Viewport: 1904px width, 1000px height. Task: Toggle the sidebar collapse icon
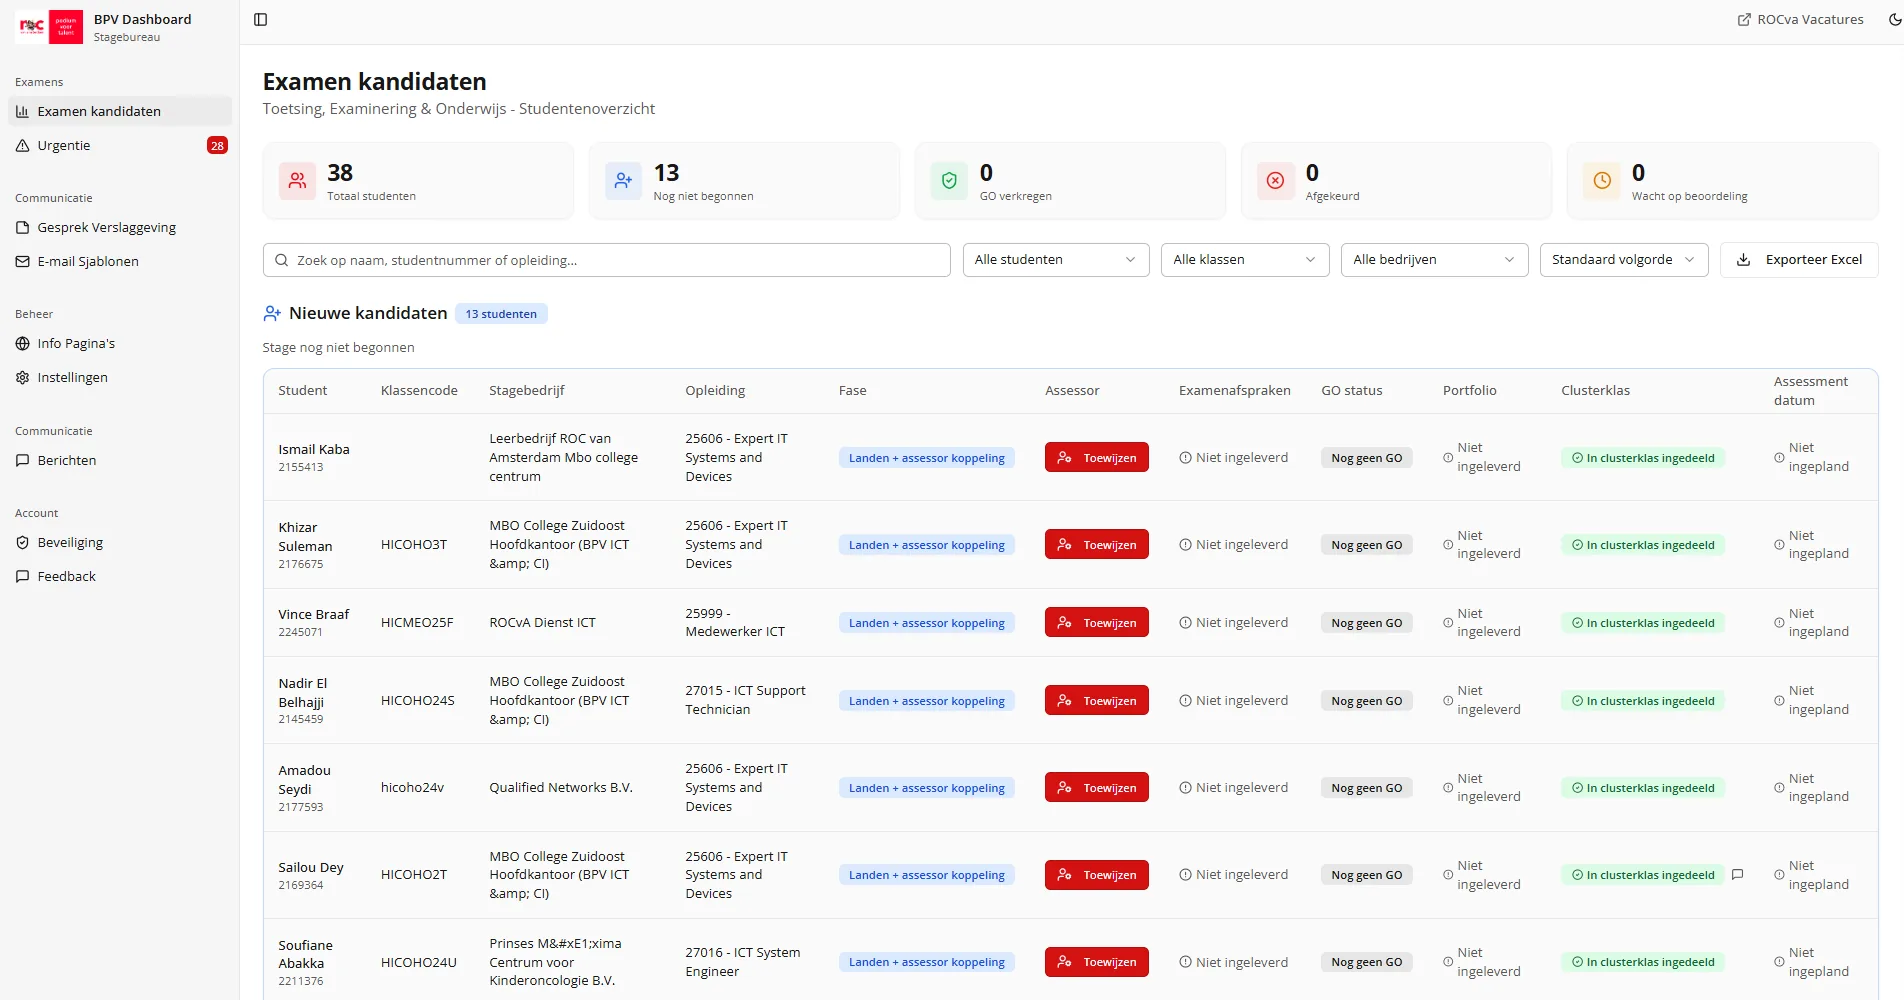coord(261,20)
